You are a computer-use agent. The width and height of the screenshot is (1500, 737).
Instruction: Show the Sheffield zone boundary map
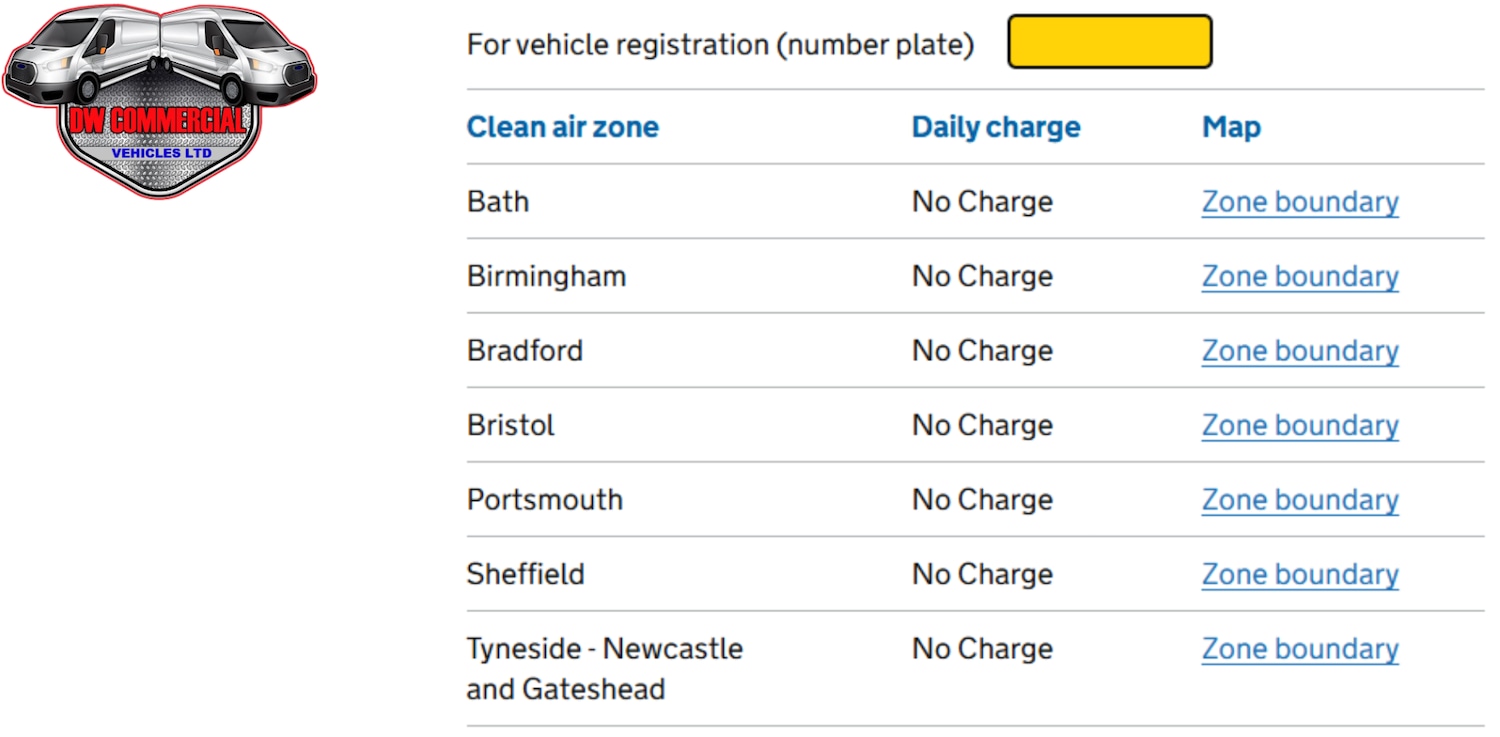[1299, 575]
